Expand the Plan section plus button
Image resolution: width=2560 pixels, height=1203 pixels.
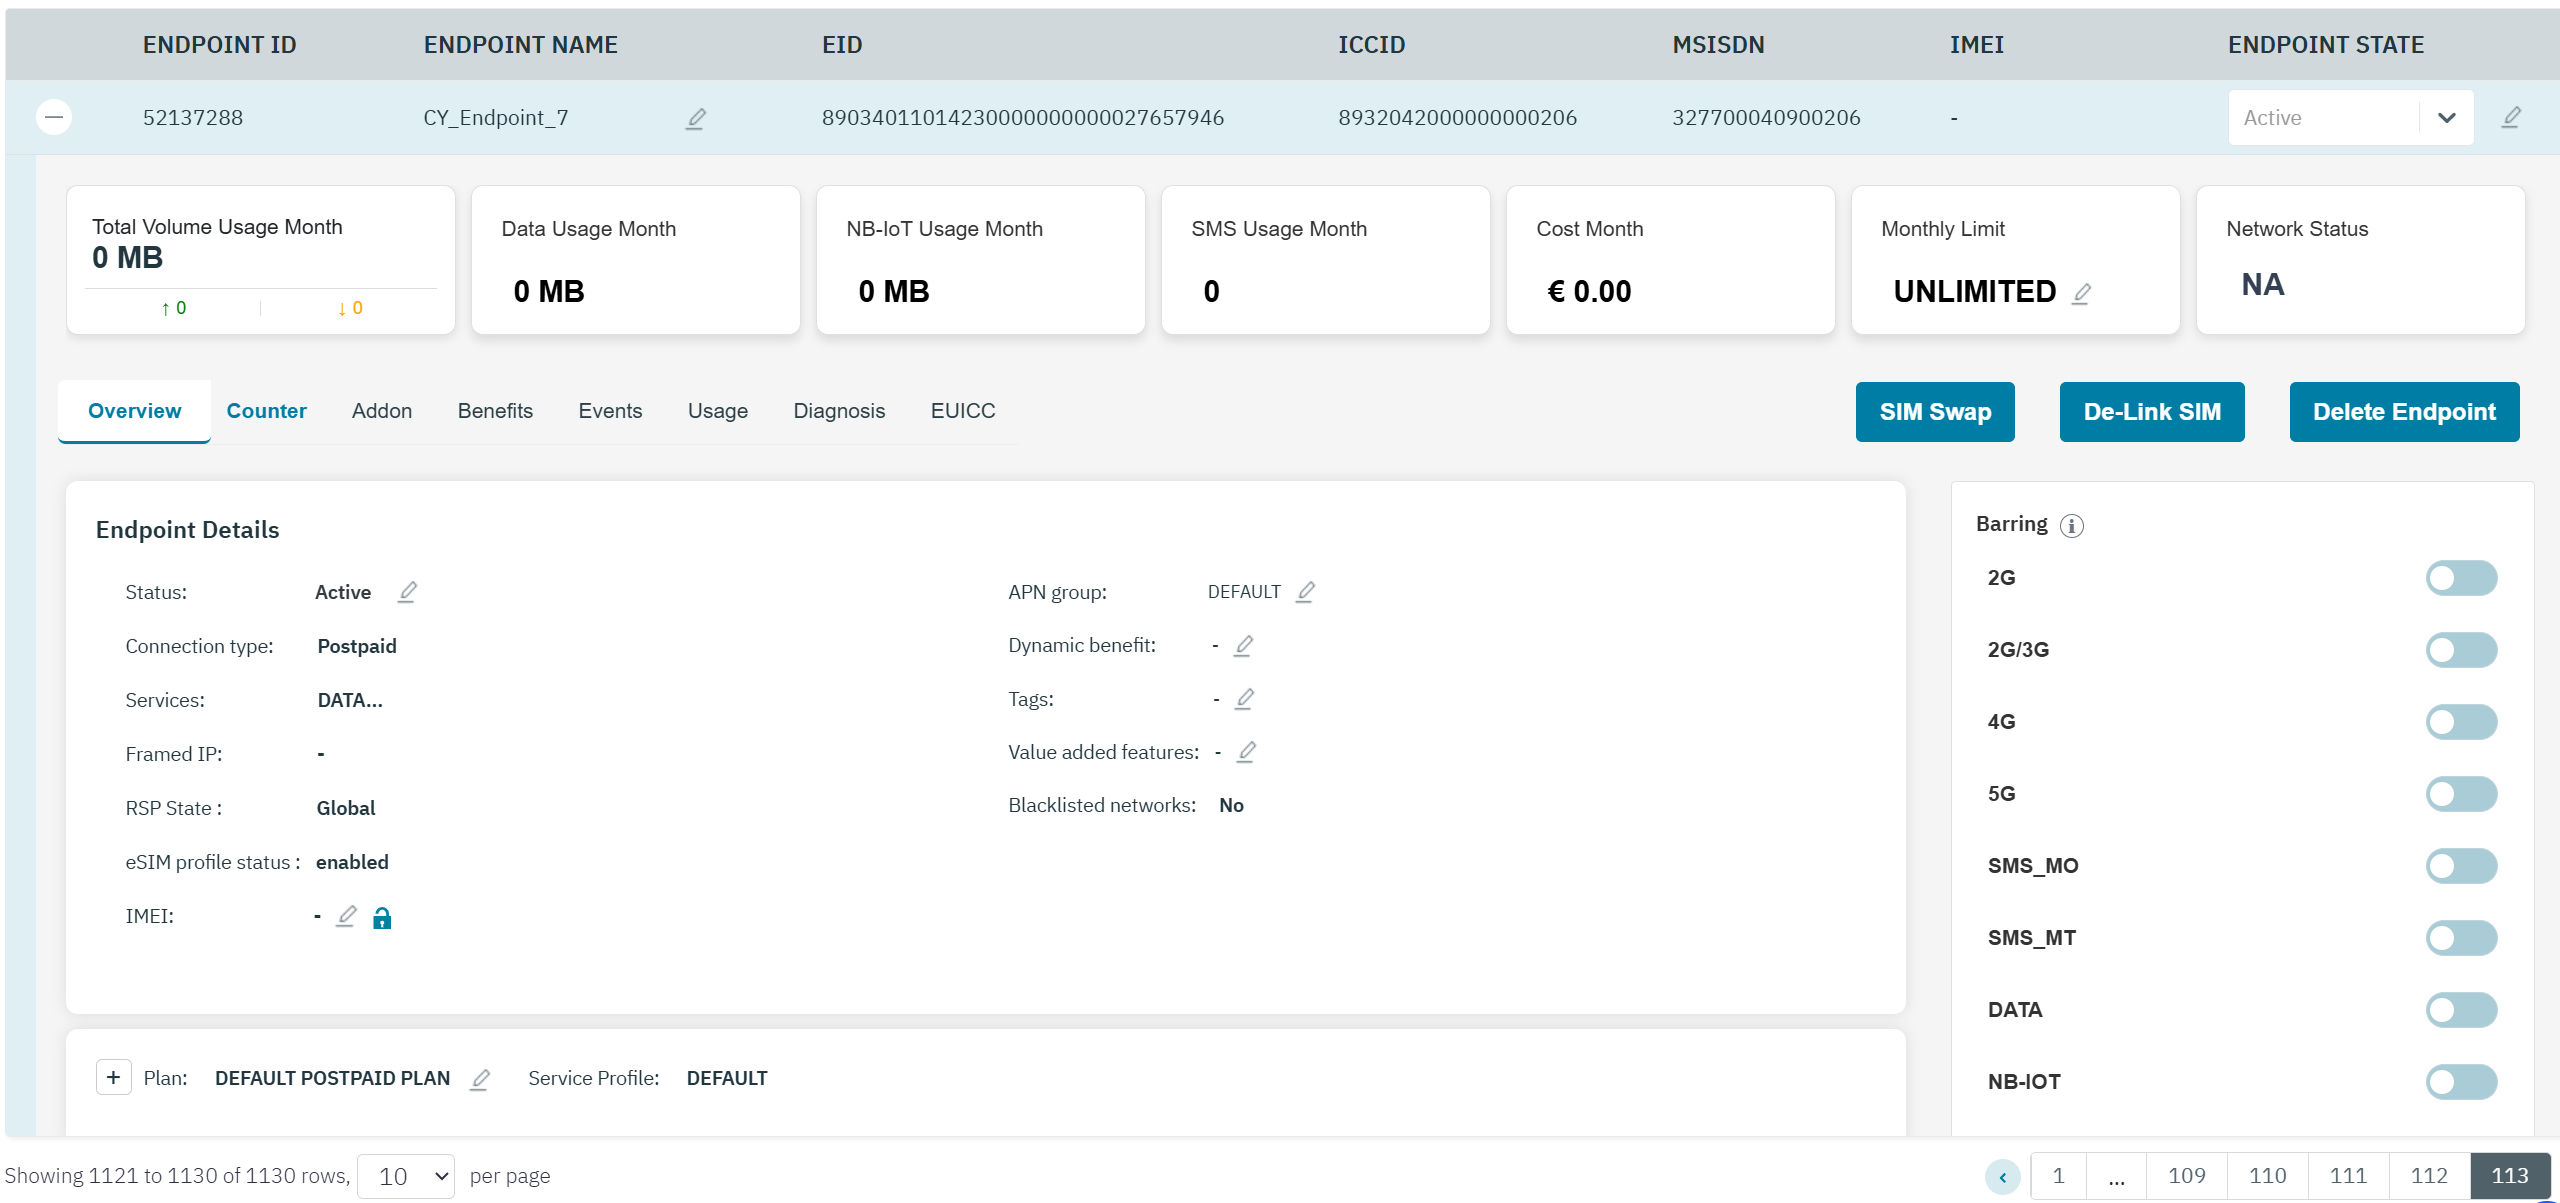113,1078
